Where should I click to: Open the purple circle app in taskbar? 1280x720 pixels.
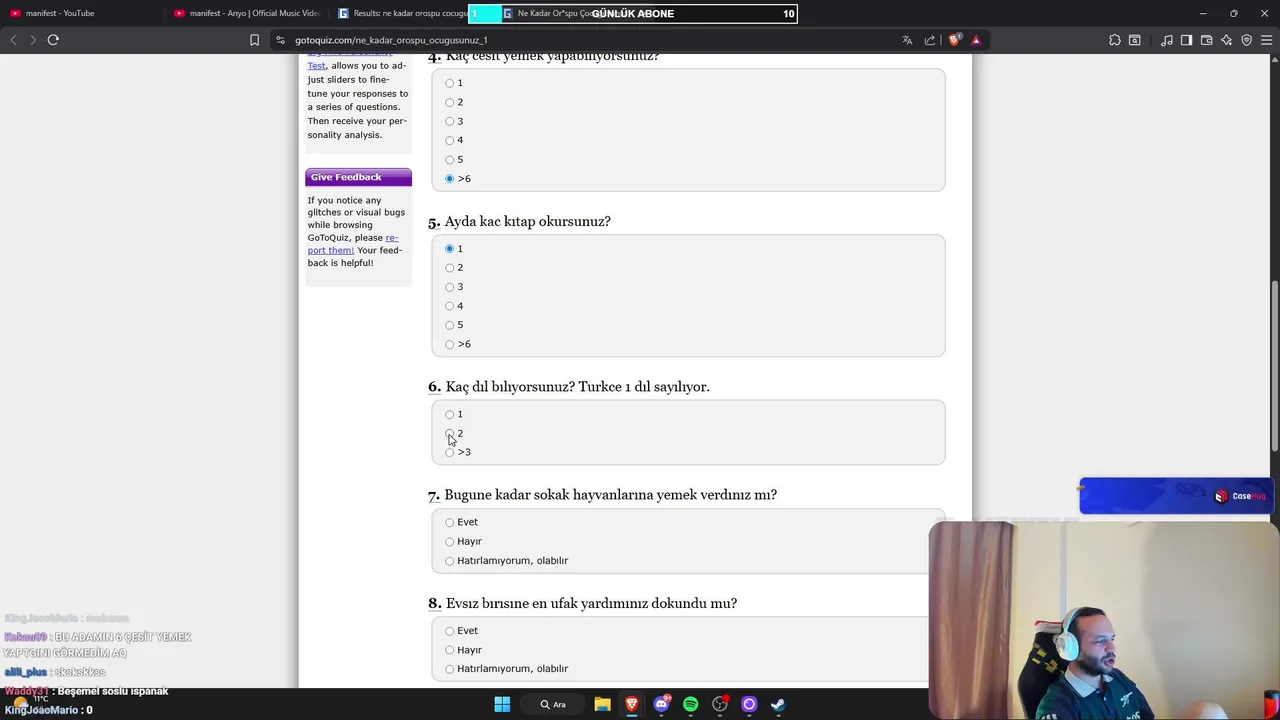pos(749,704)
